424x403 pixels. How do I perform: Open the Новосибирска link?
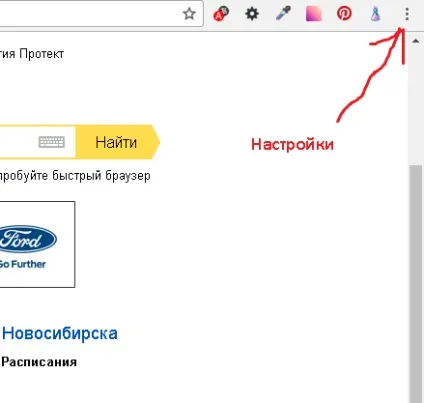[x=60, y=333]
